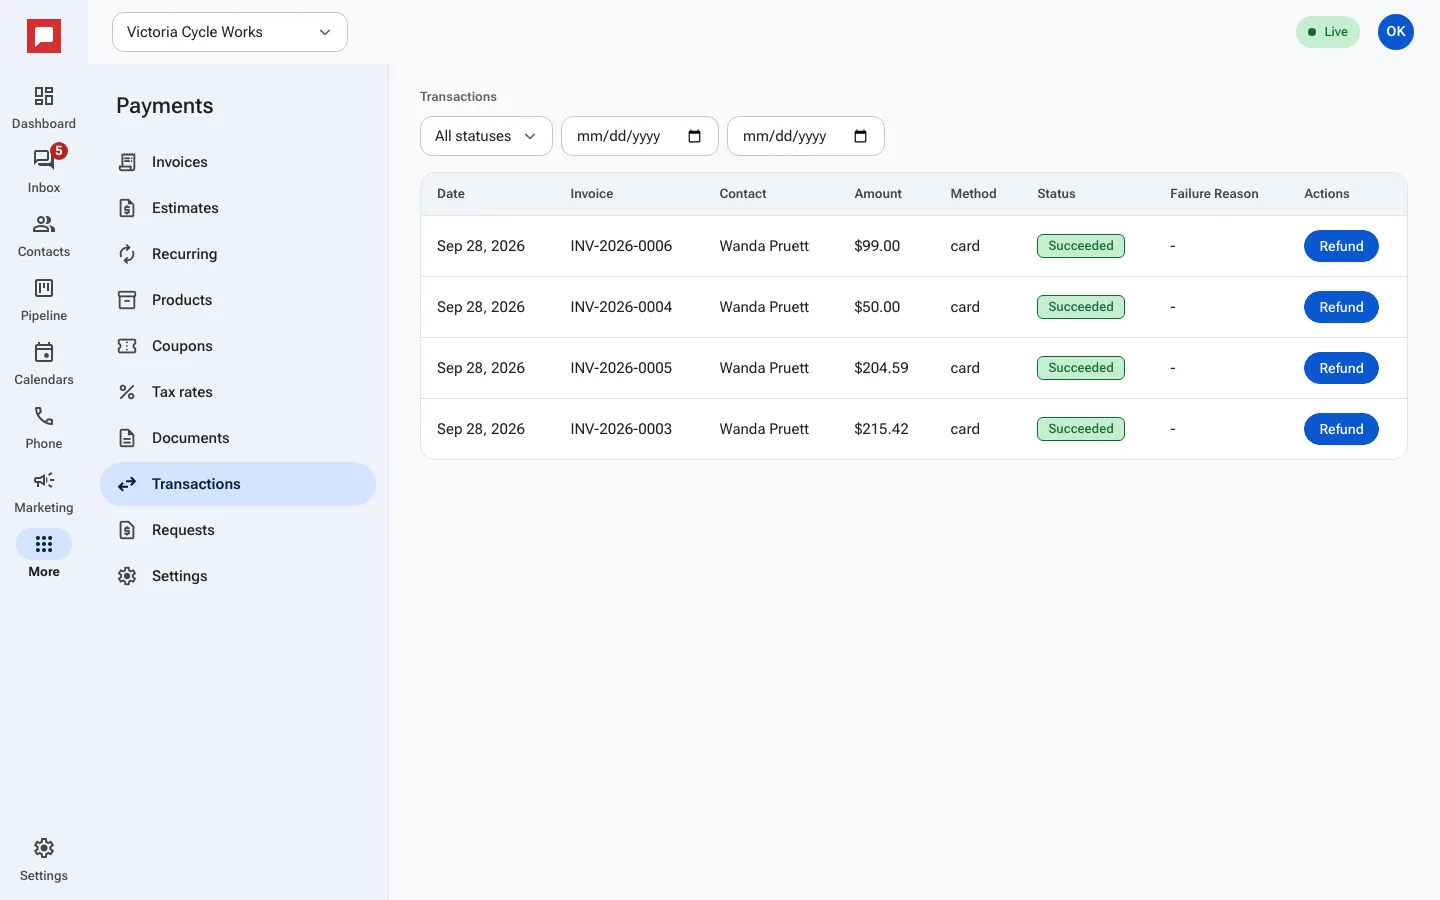Refund the INV-2026-0004 transaction
Viewport: 1440px width, 900px height.
click(1341, 307)
